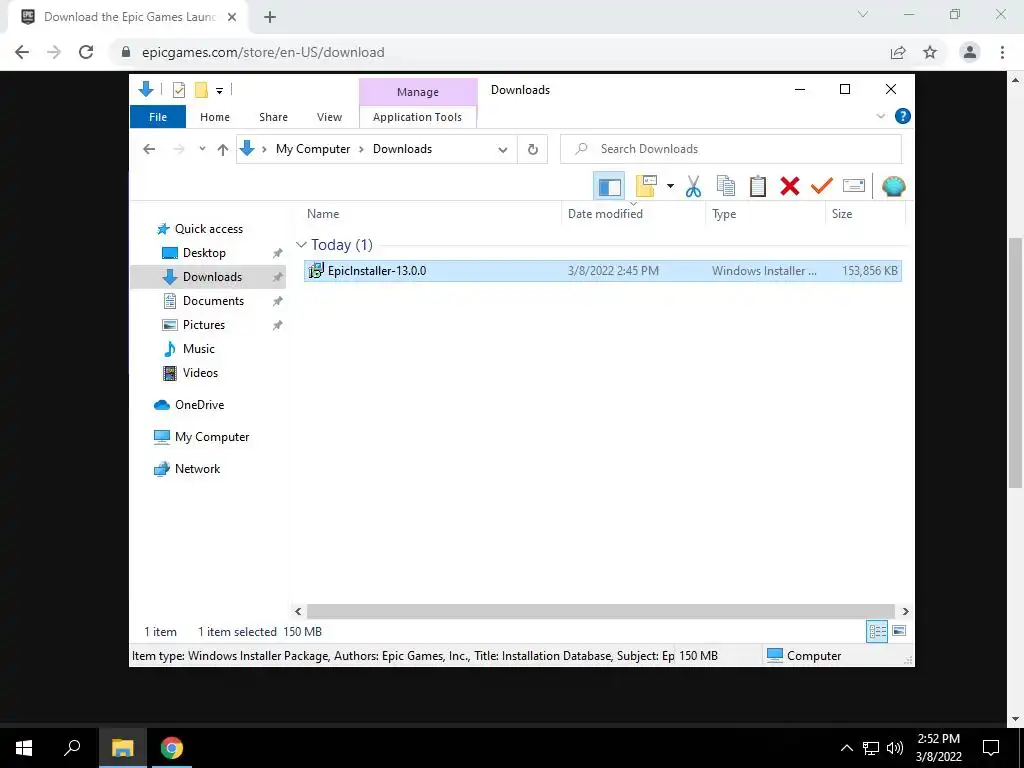This screenshot has height=768, width=1024.
Task: Open My Computer in navigation pane
Action: click(212, 437)
